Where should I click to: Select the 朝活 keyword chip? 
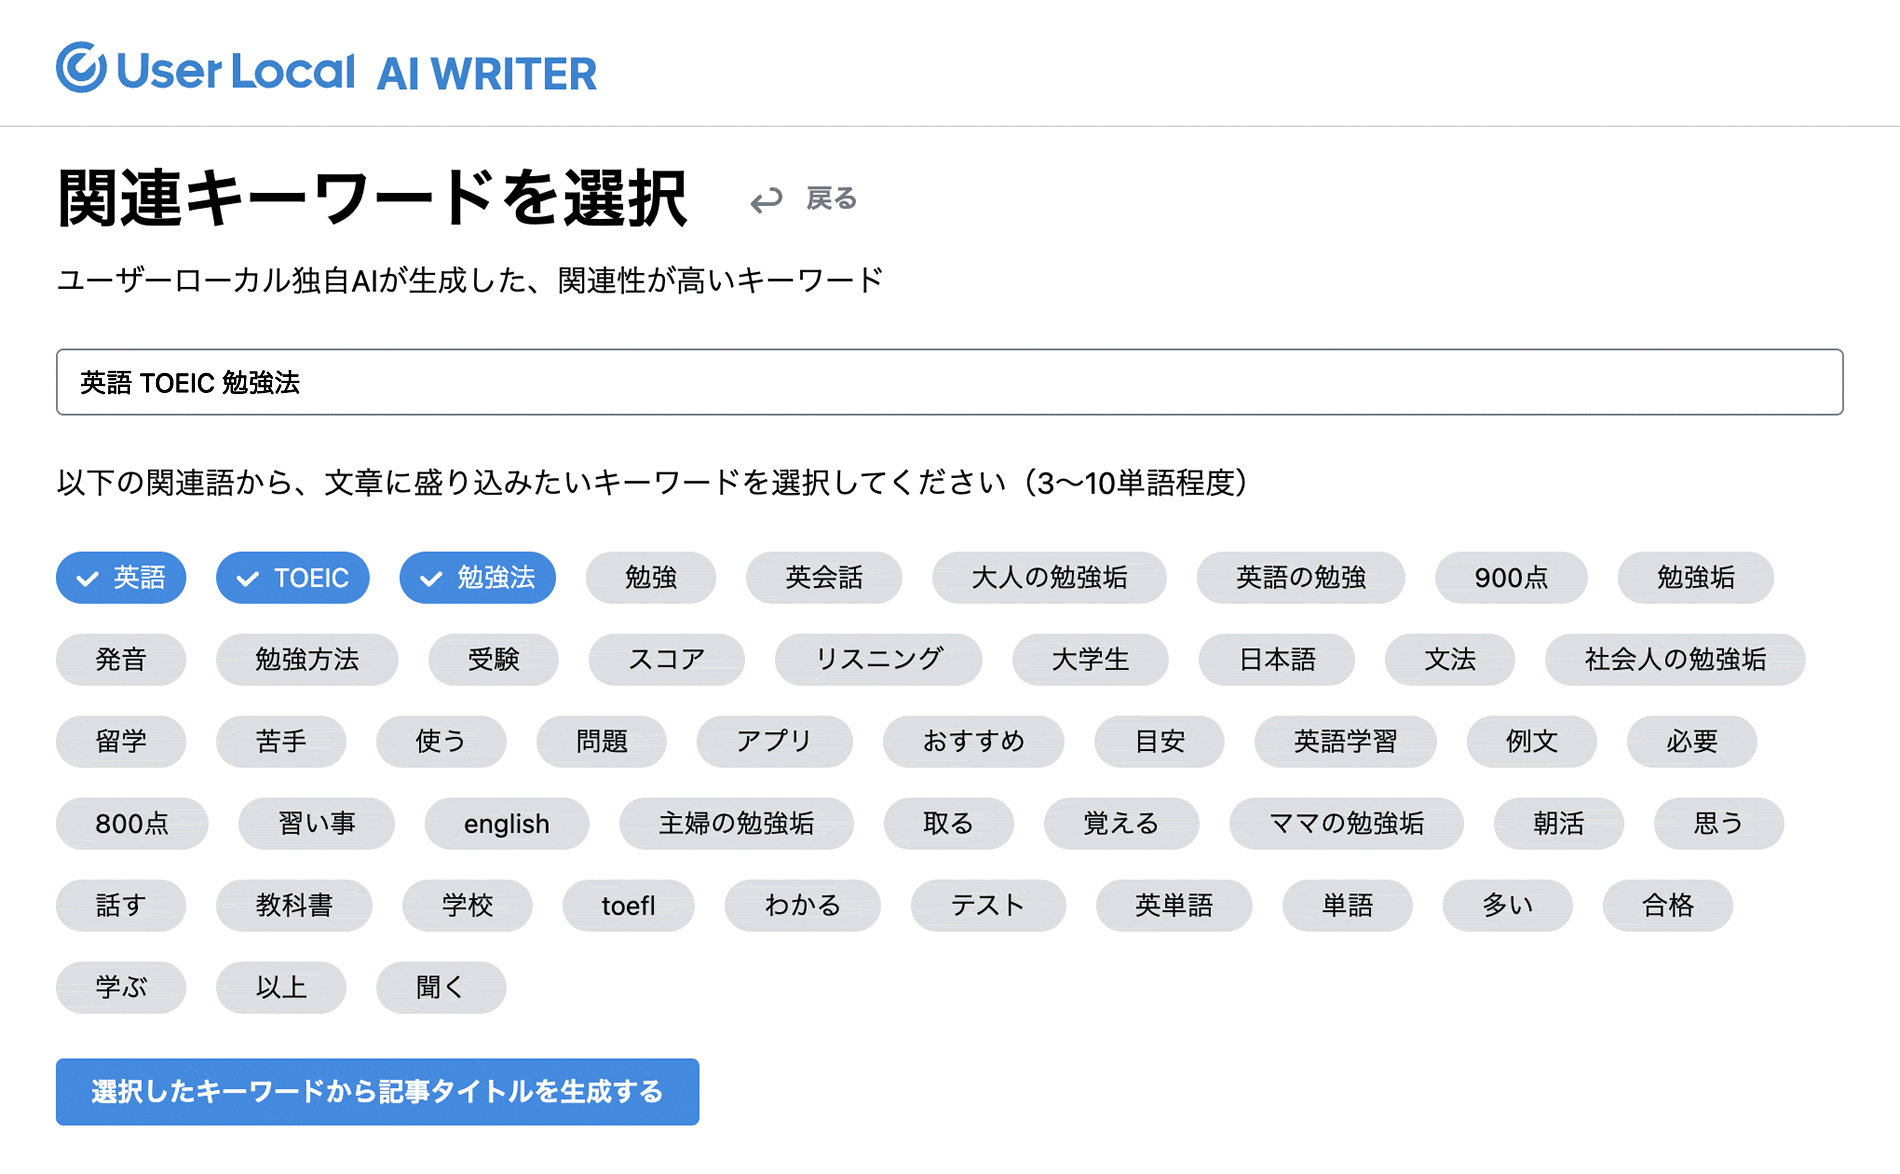point(1558,823)
